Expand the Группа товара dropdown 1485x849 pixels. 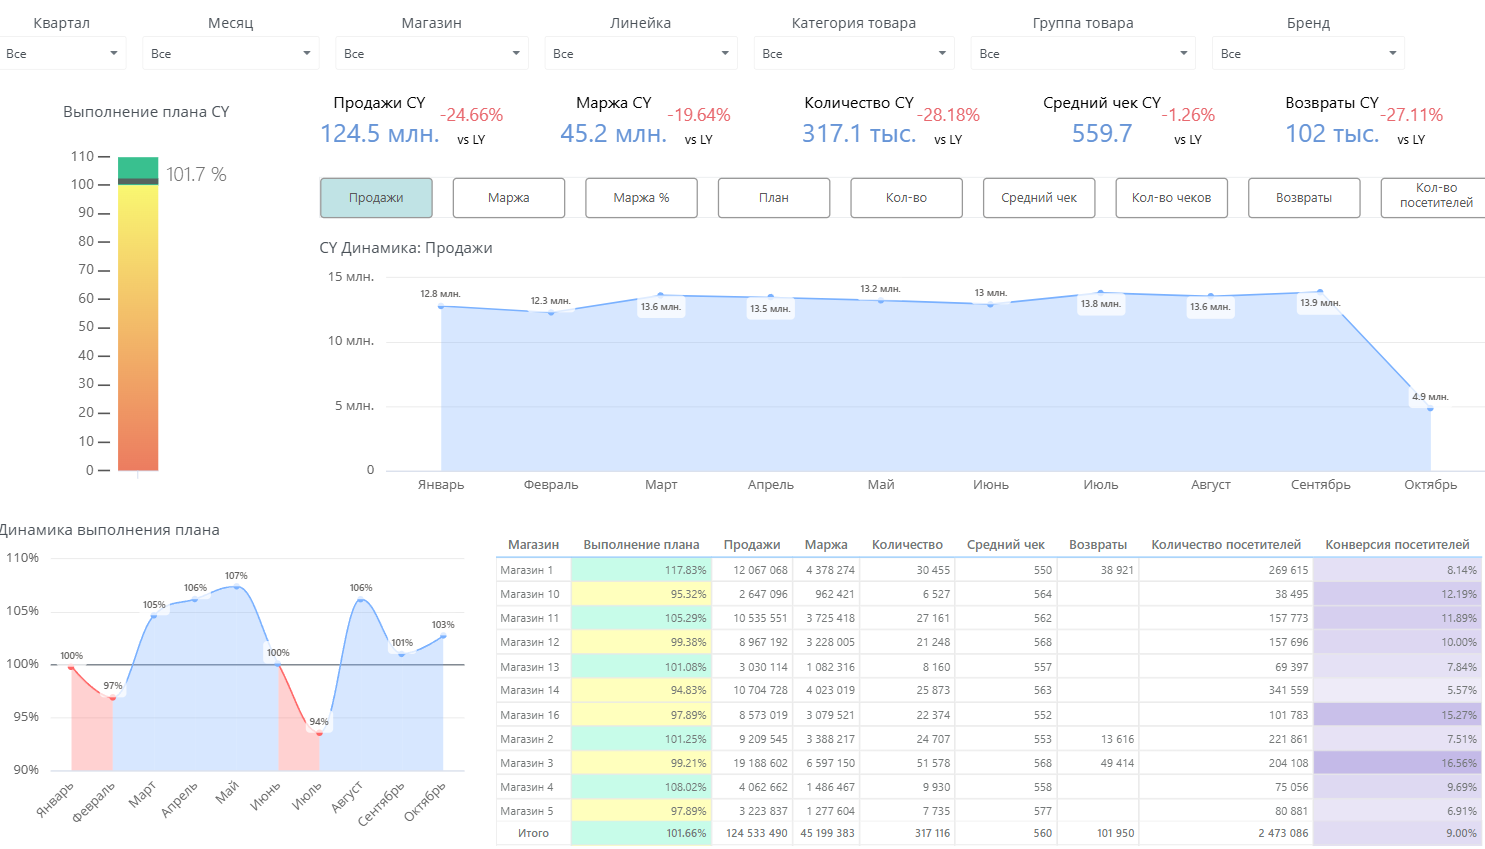point(1083,53)
